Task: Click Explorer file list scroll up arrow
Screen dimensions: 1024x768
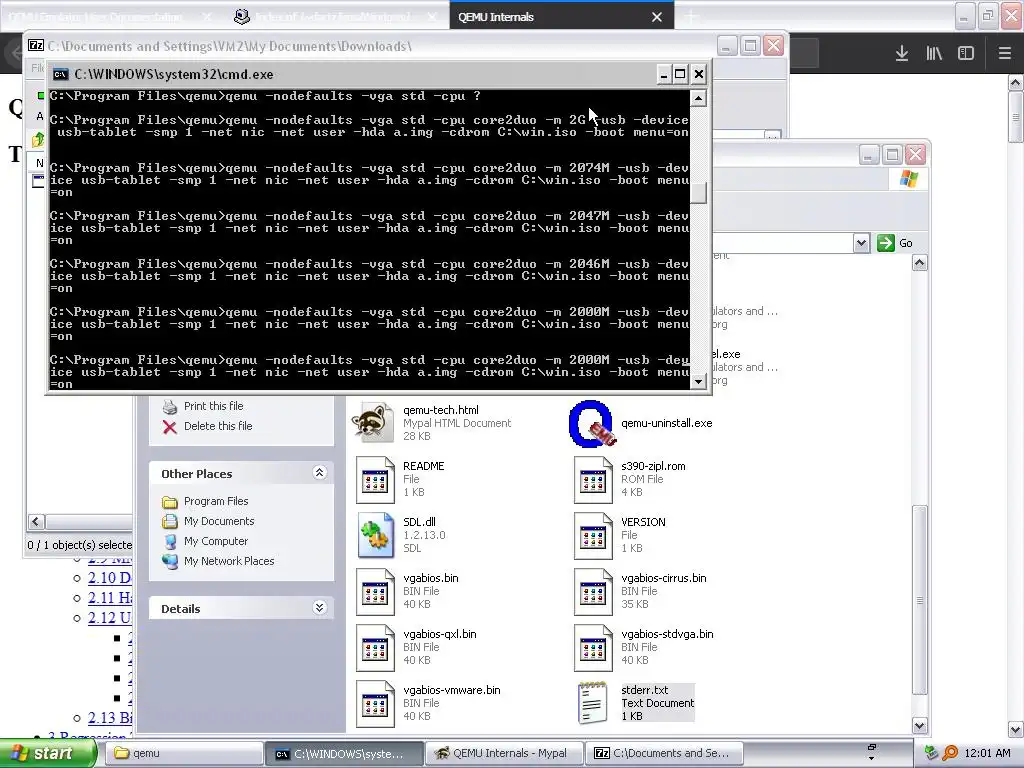Action: click(x=920, y=263)
